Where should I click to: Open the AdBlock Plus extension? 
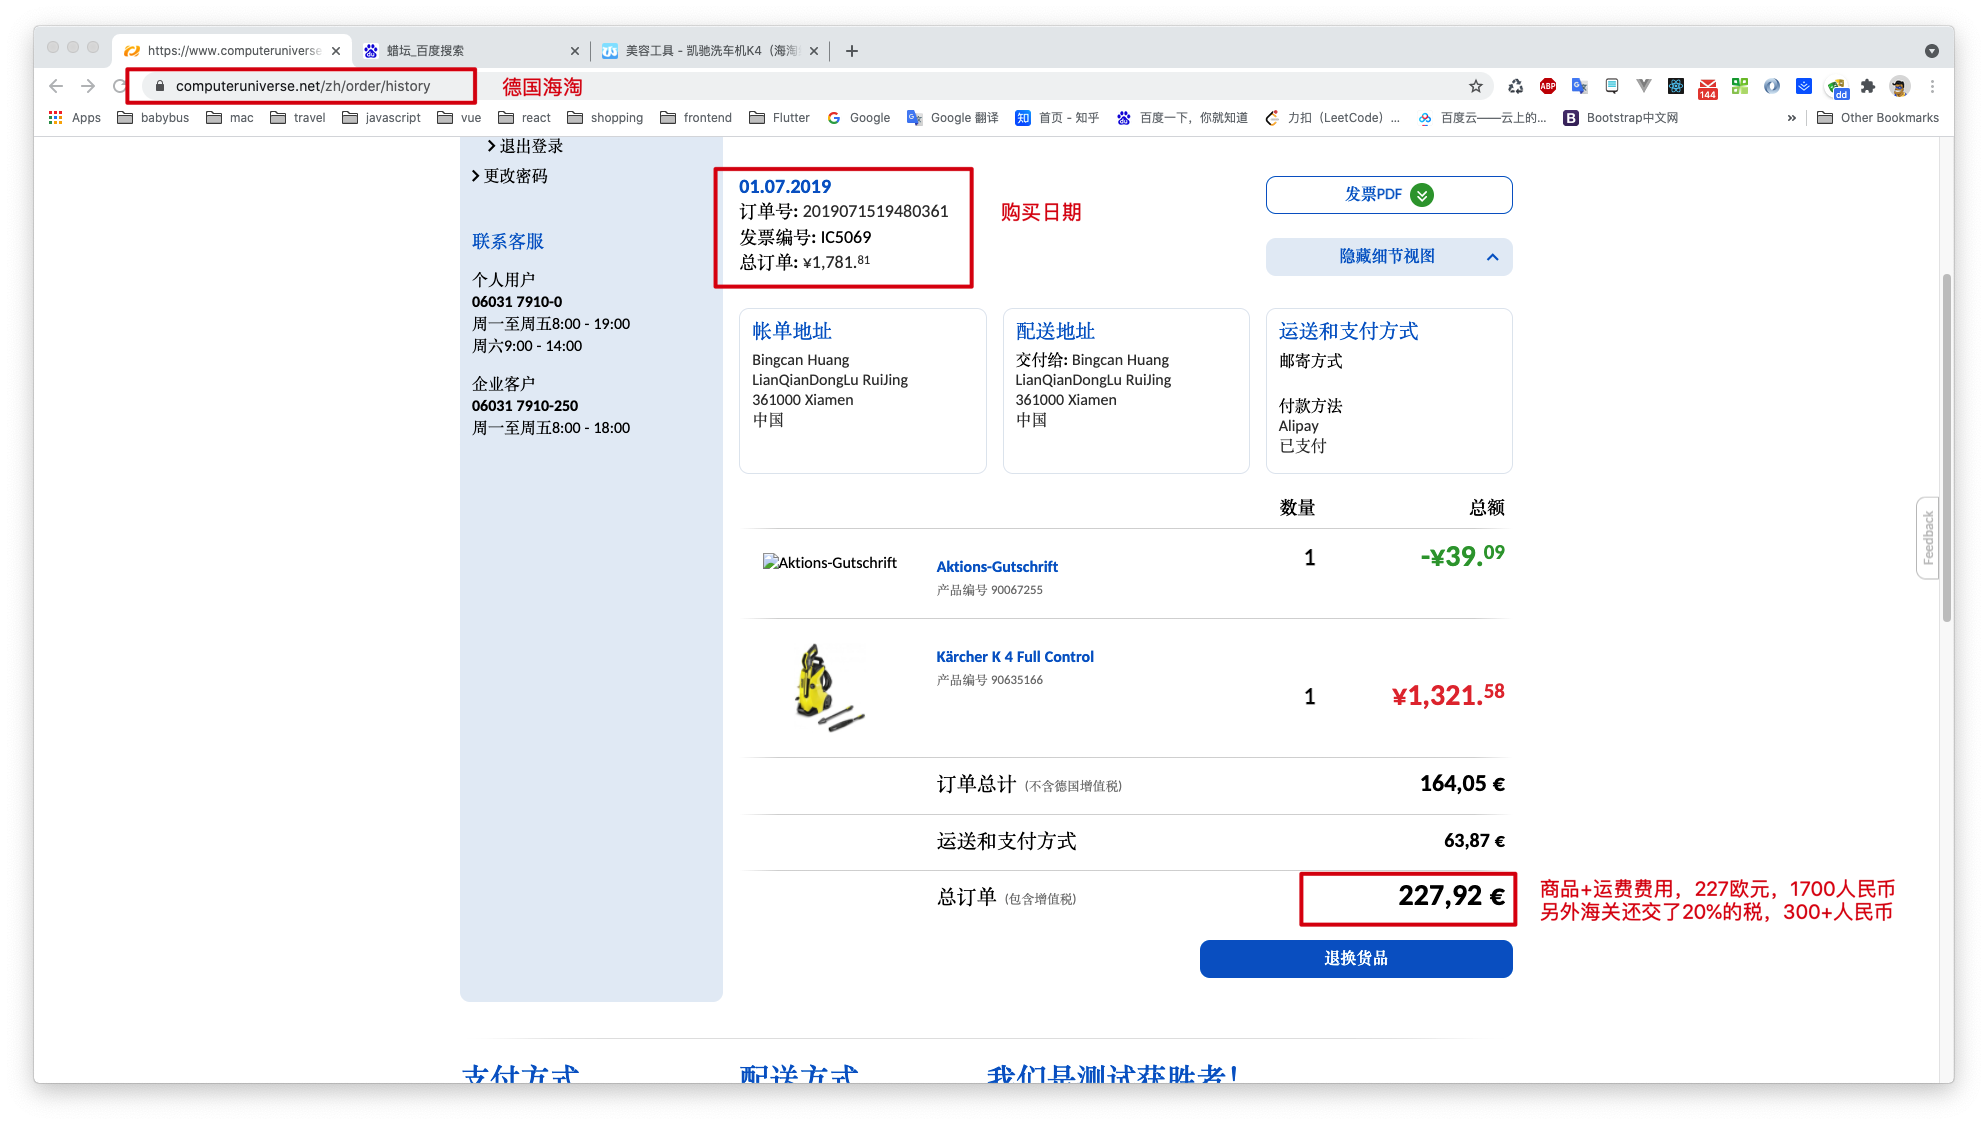pos(1547,86)
